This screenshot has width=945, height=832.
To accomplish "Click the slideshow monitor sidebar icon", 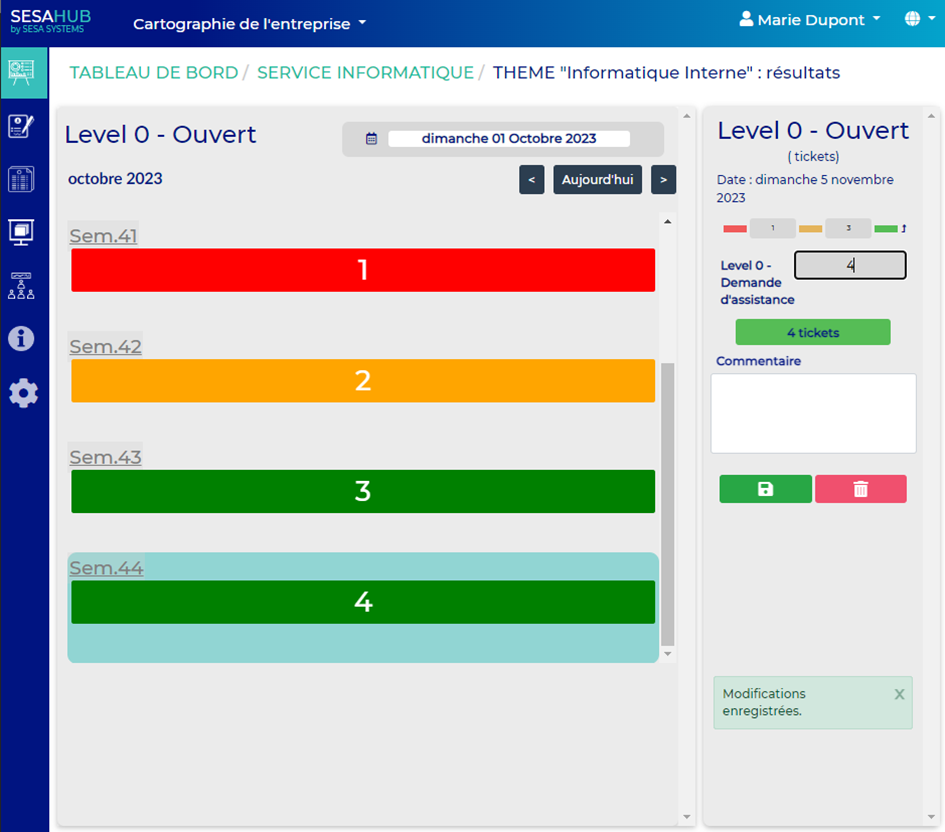I will (22, 232).
